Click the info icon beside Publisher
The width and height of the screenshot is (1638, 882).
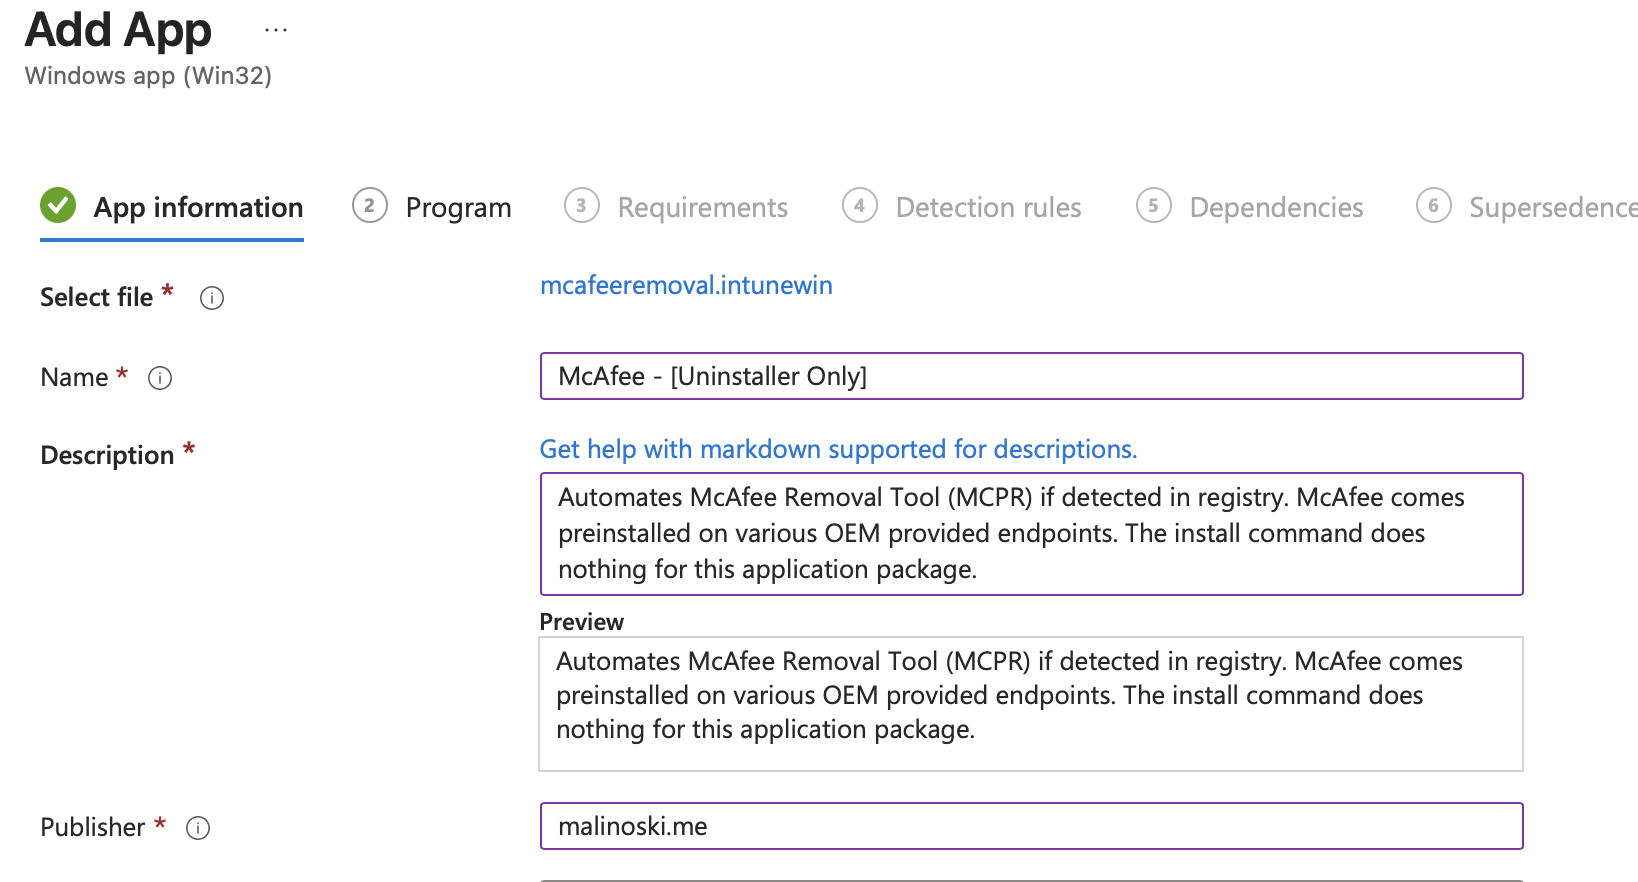point(198,828)
